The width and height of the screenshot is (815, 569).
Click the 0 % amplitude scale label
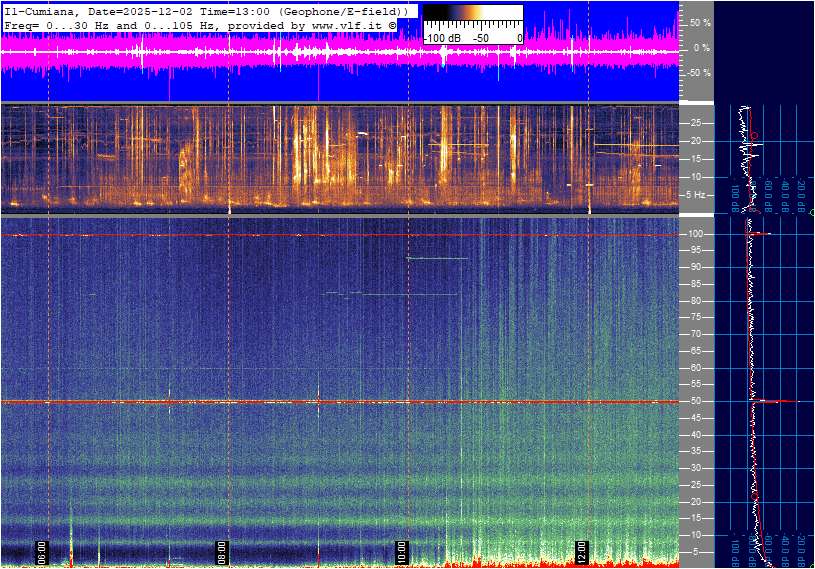point(702,47)
